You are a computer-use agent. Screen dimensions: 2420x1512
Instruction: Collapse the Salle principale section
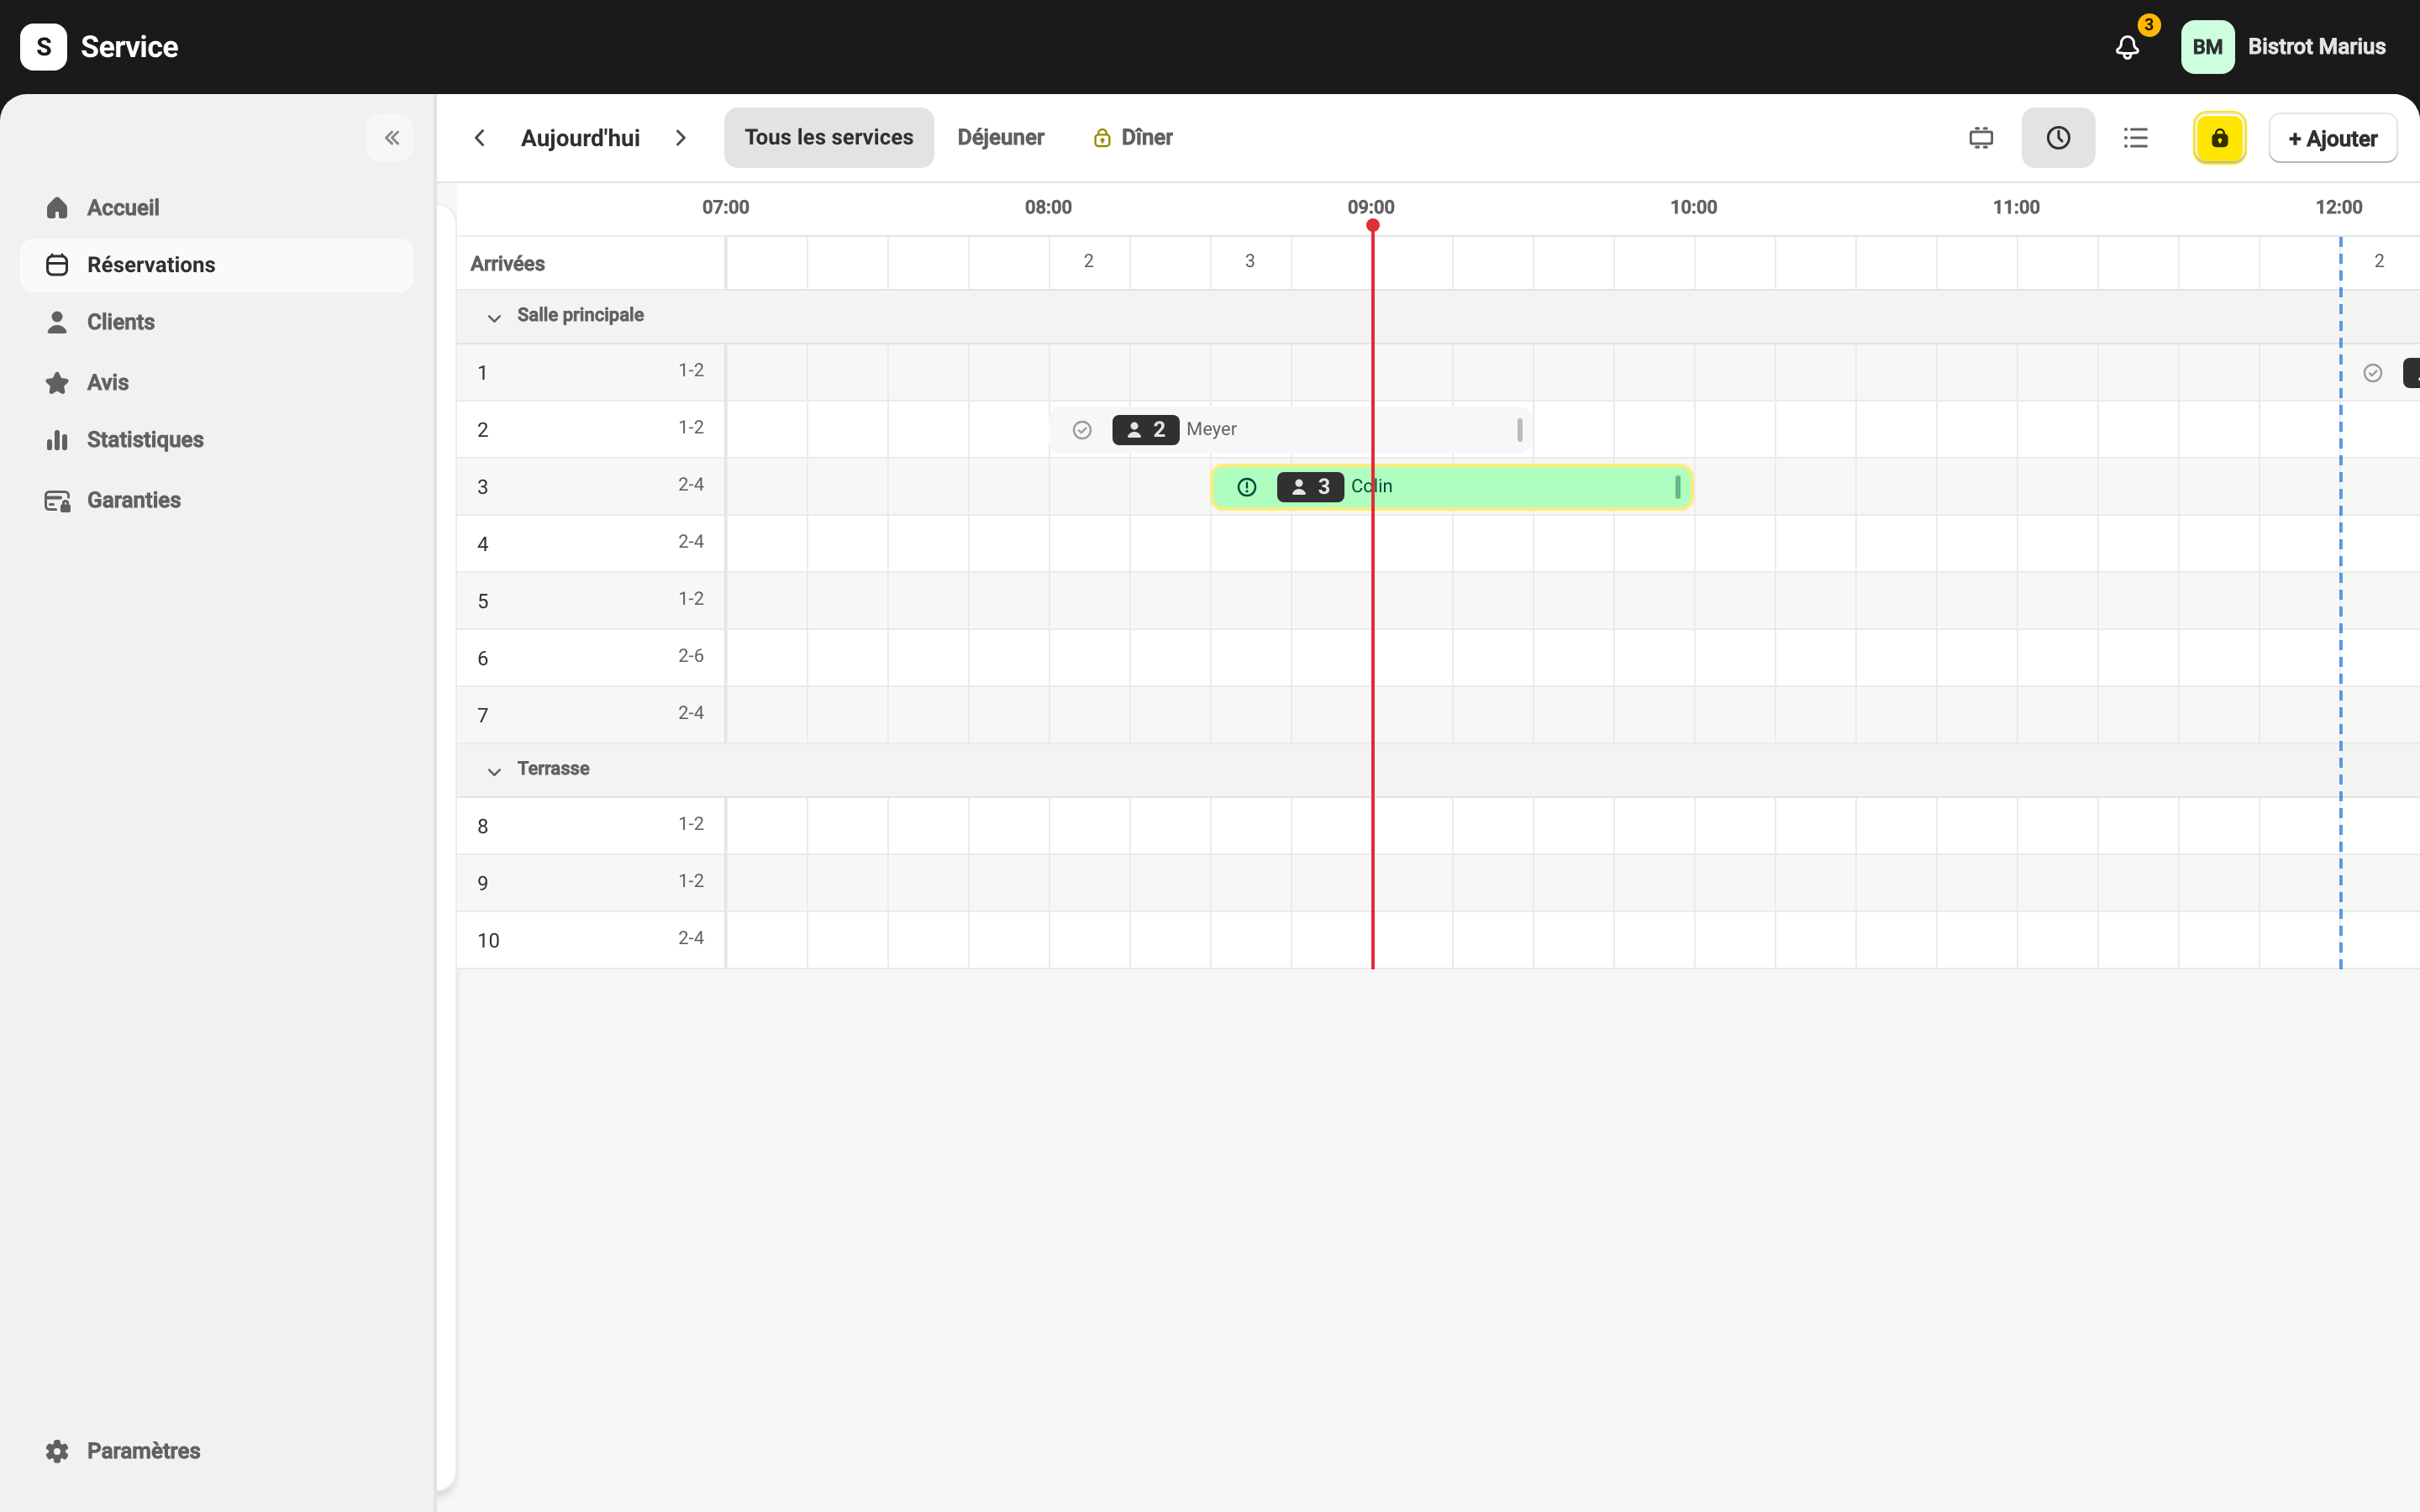coord(494,318)
